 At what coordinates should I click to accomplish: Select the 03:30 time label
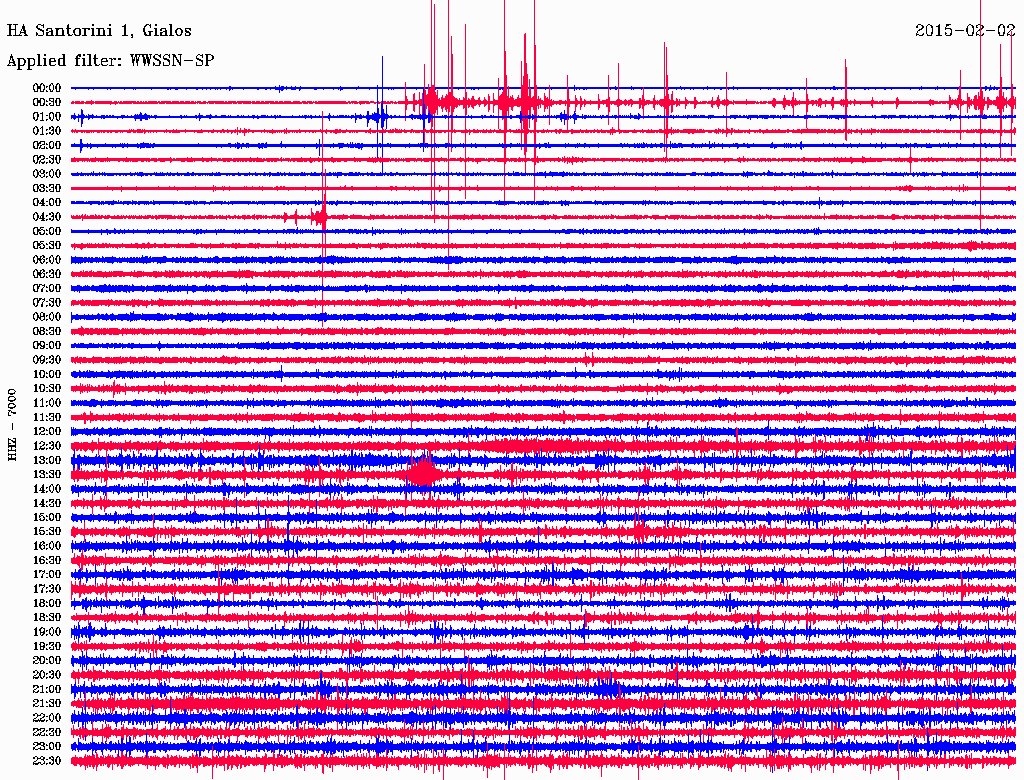(x=47, y=188)
